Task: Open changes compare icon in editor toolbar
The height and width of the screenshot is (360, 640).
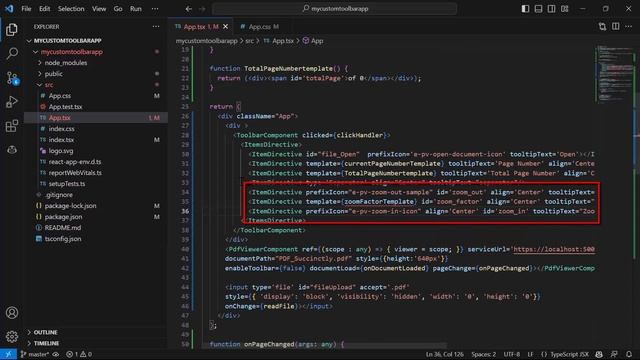Action: [602, 27]
